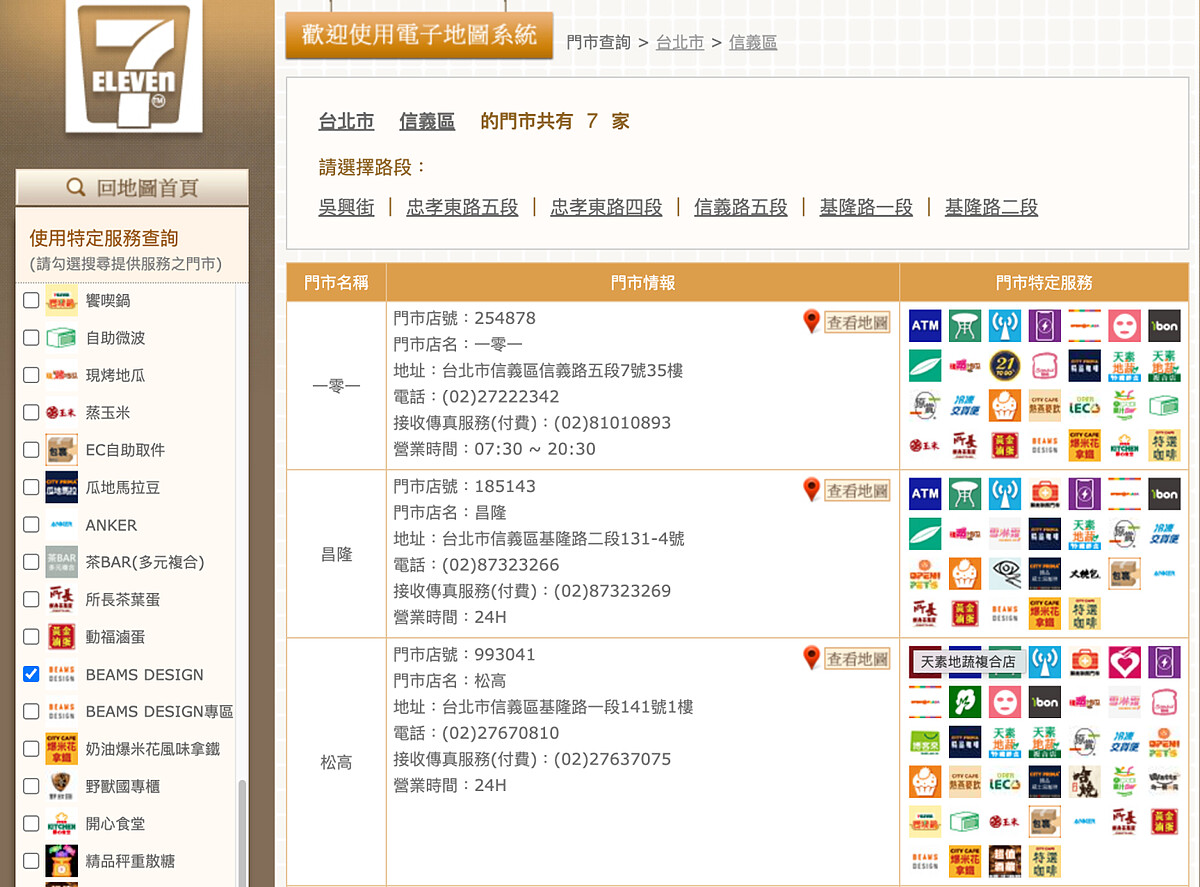
Task: Click the green leaf icon in the 昌隆 row
Action: 925,534
